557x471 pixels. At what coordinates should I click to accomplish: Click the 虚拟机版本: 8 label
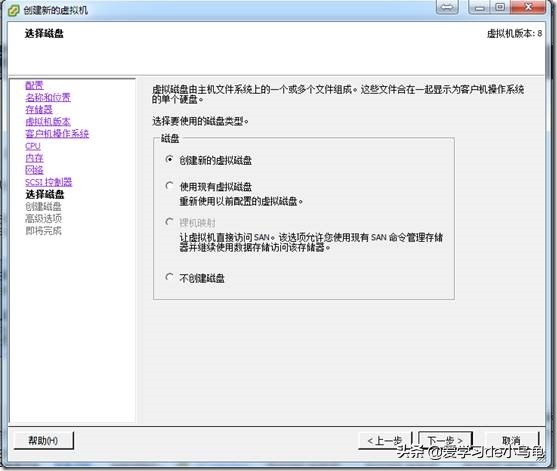coord(514,34)
